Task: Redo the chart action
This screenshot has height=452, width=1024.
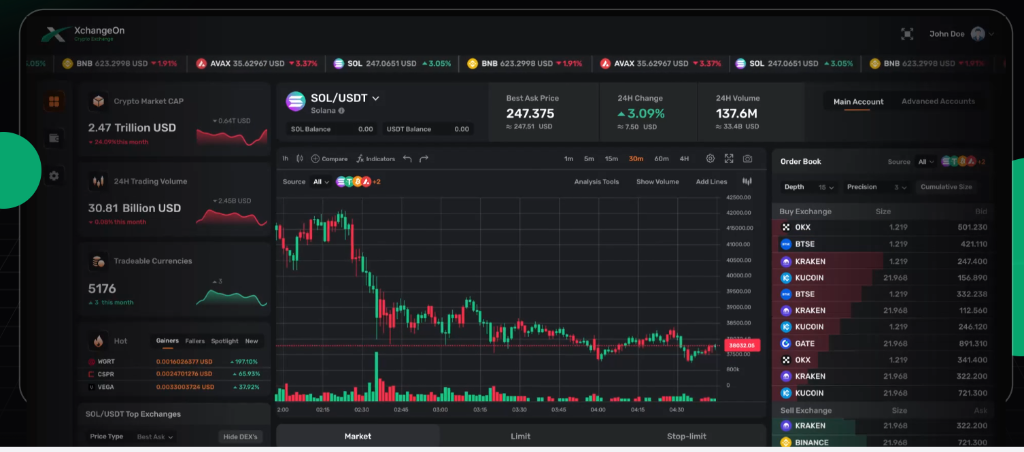Action: 424,159
